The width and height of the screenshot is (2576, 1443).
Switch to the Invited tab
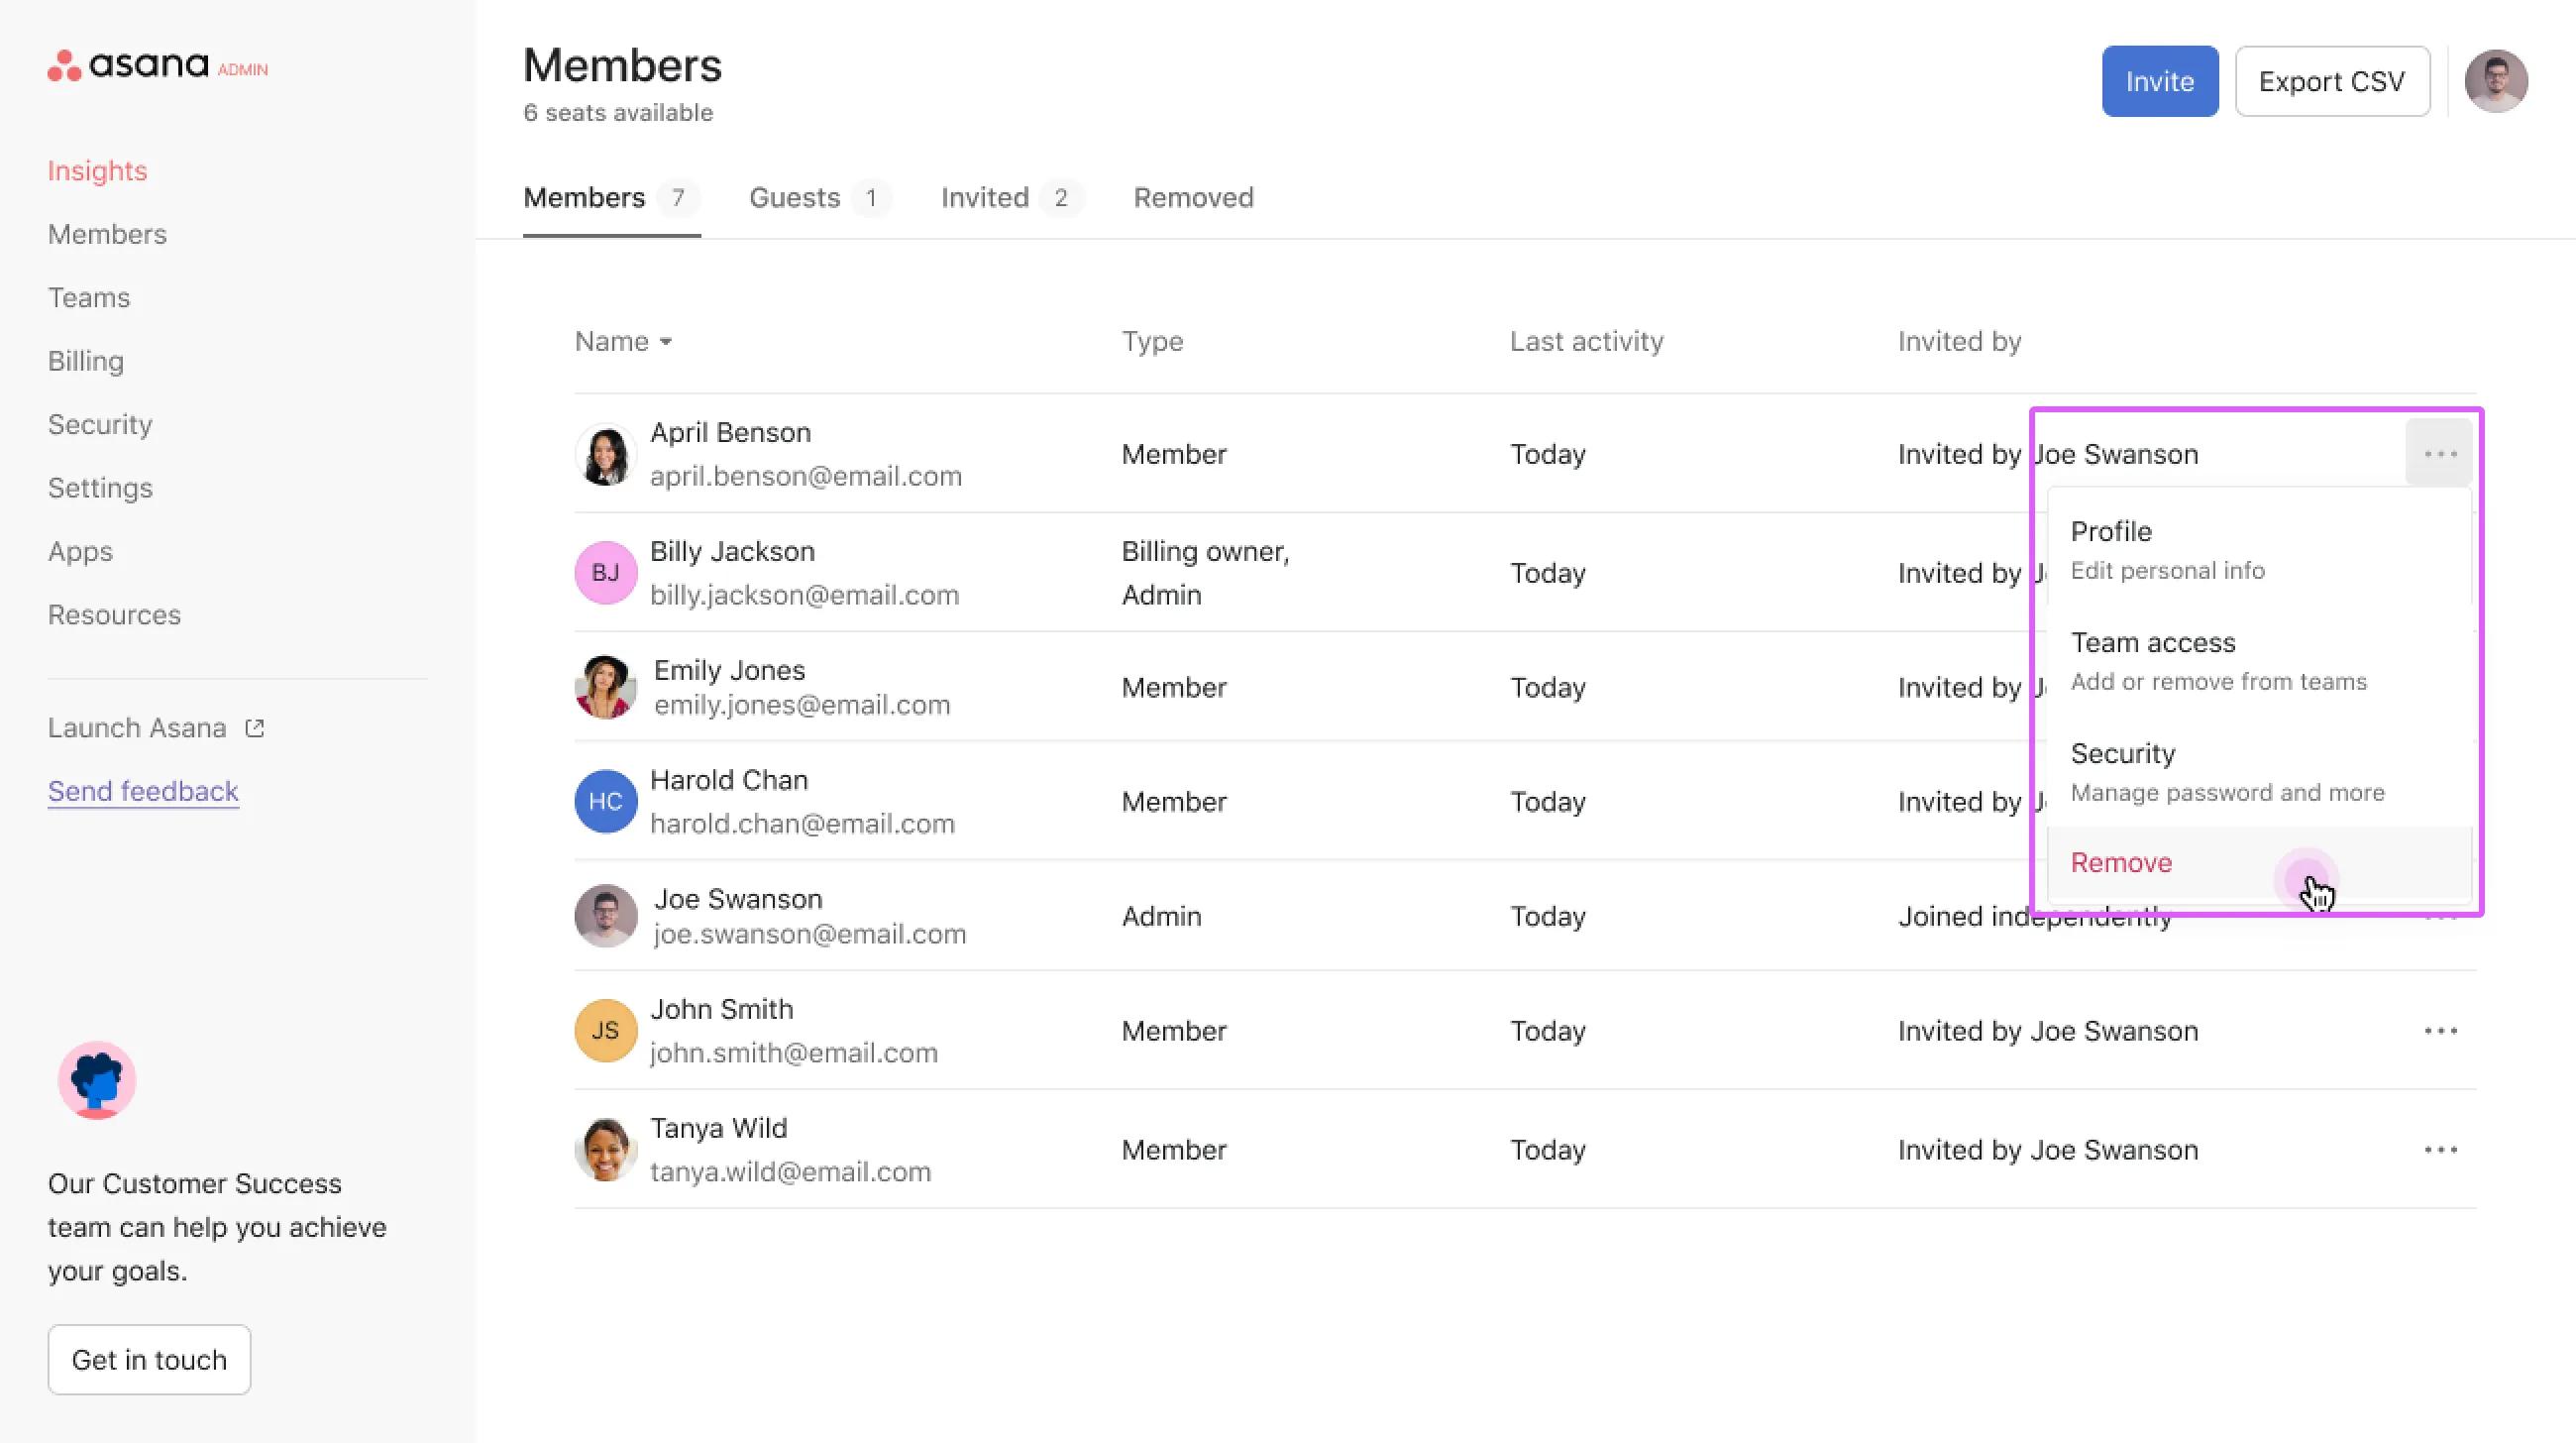point(985,198)
